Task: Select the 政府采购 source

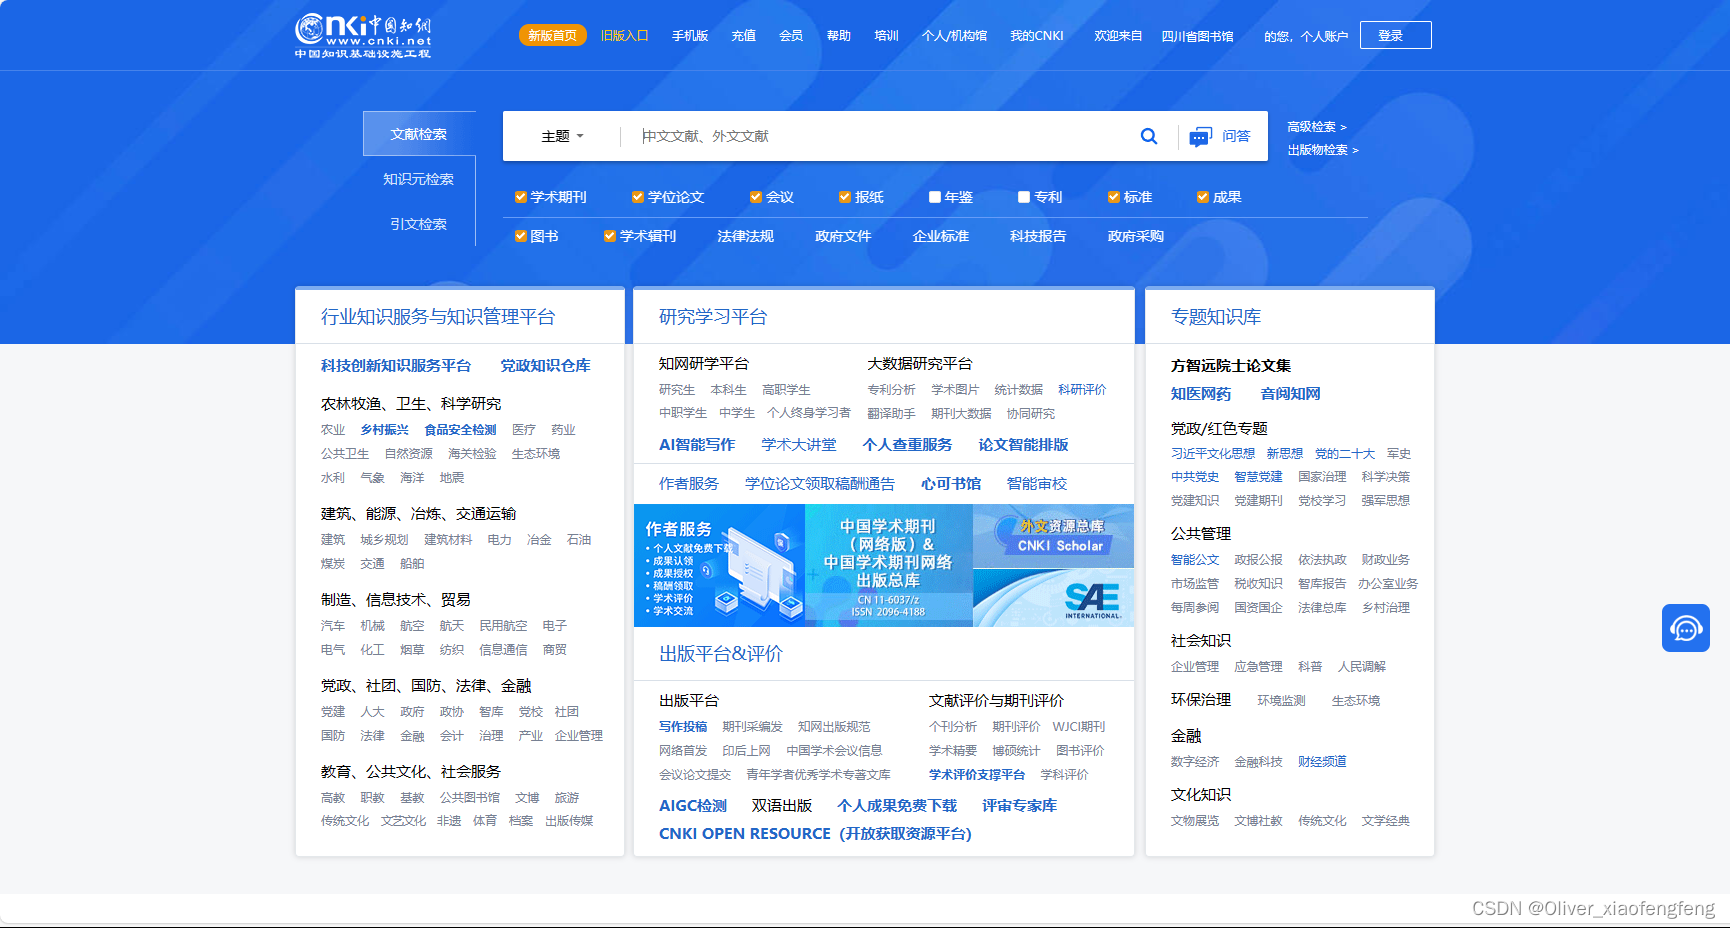Action: [x=1136, y=236]
